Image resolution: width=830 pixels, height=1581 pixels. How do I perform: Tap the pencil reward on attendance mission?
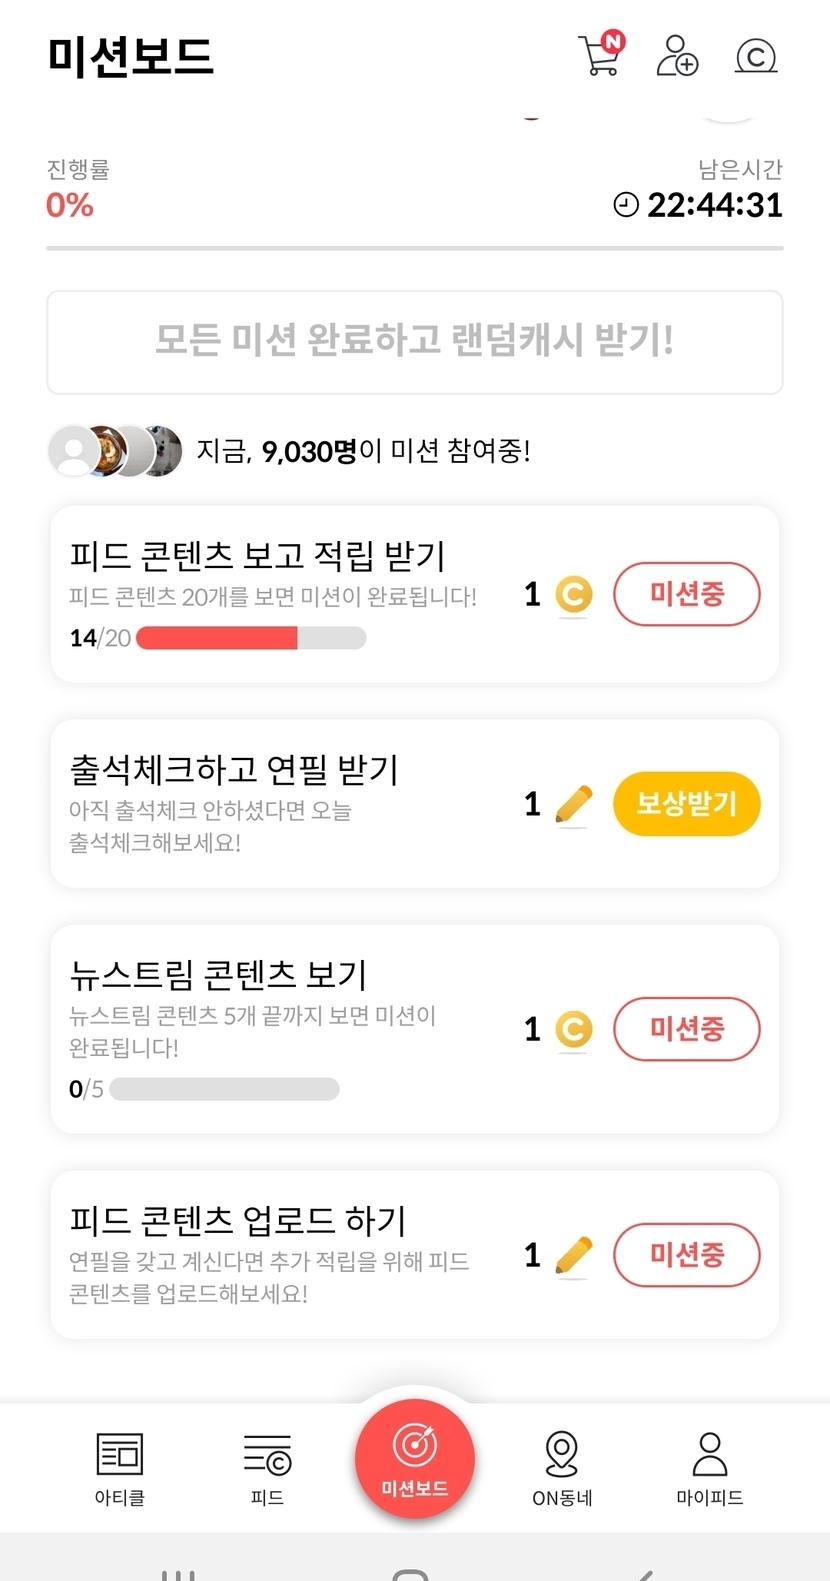(573, 805)
